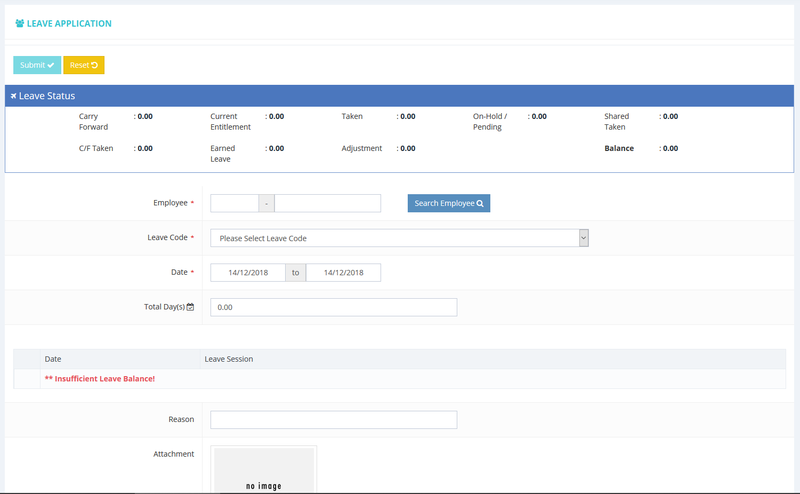Focus the employee code input field
Image resolution: width=800 pixels, height=494 pixels.
[x=234, y=203]
